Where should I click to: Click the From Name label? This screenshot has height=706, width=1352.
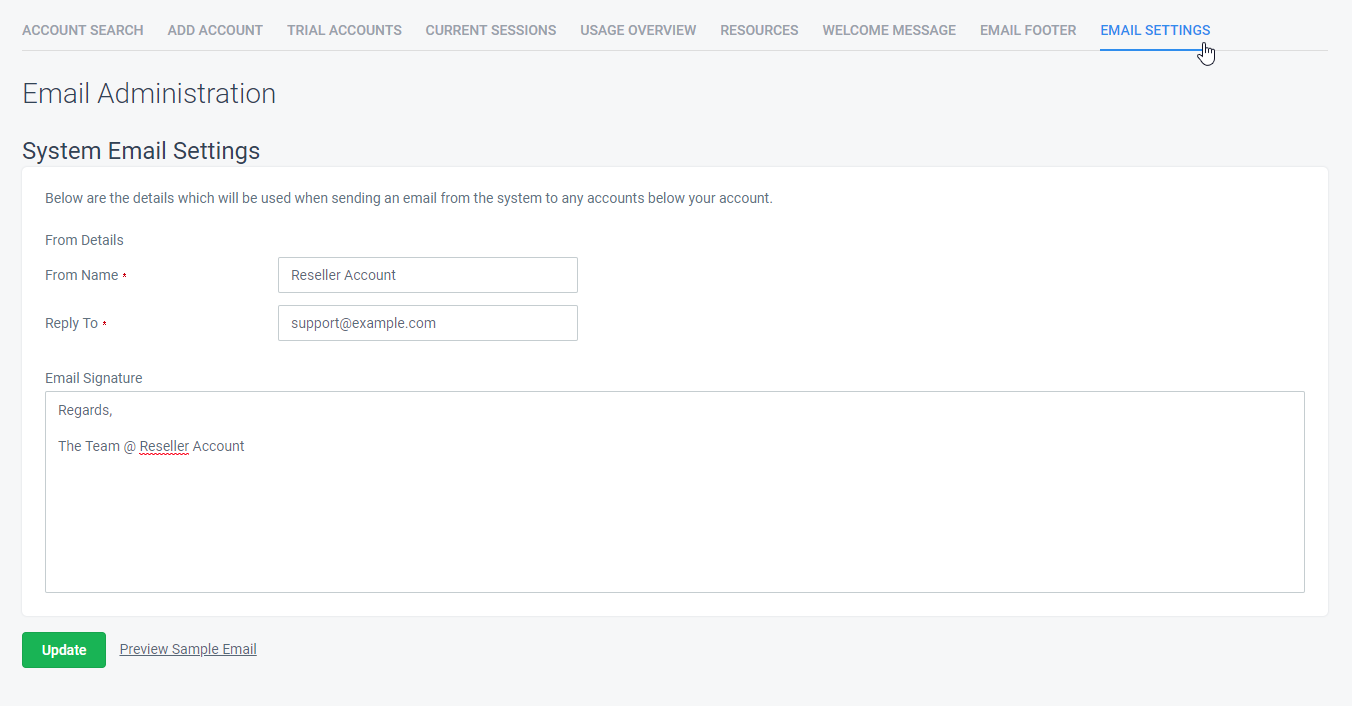coord(82,275)
